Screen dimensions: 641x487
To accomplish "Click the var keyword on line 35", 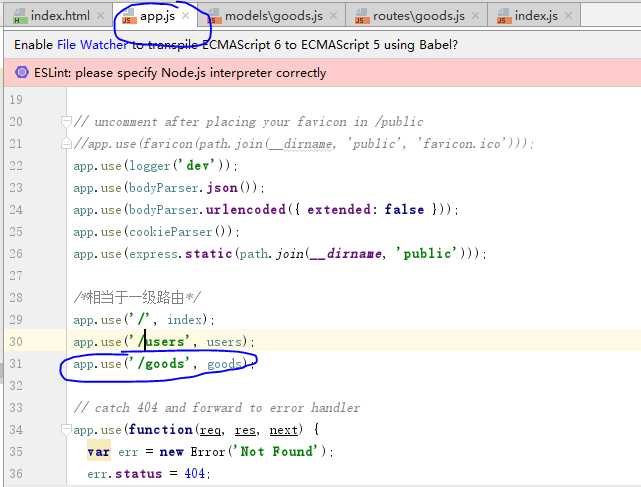I will (99, 452).
